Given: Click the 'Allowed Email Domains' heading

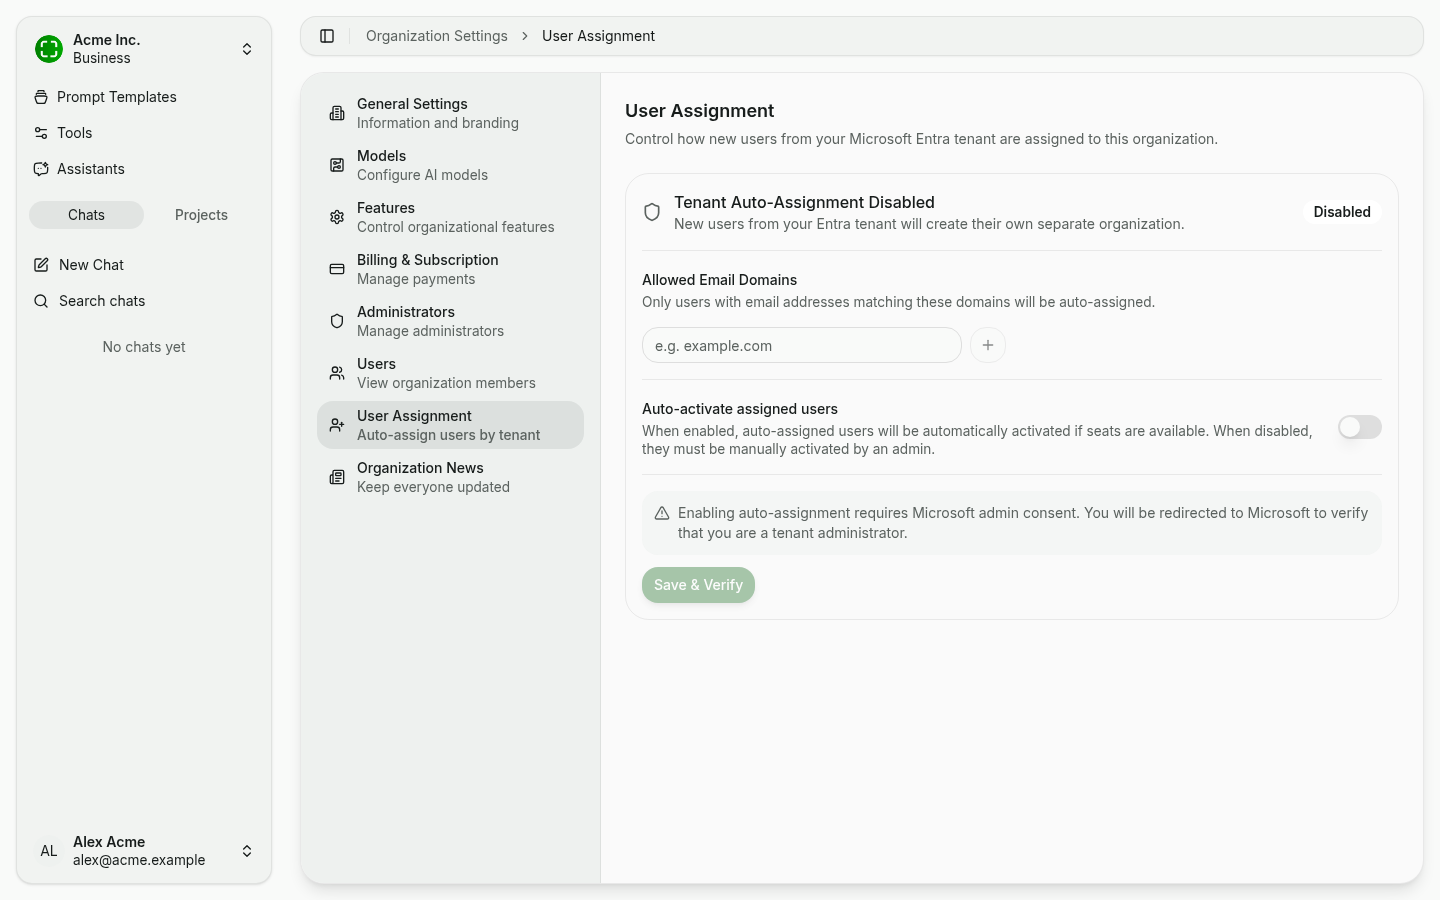Looking at the screenshot, I should coord(719,280).
